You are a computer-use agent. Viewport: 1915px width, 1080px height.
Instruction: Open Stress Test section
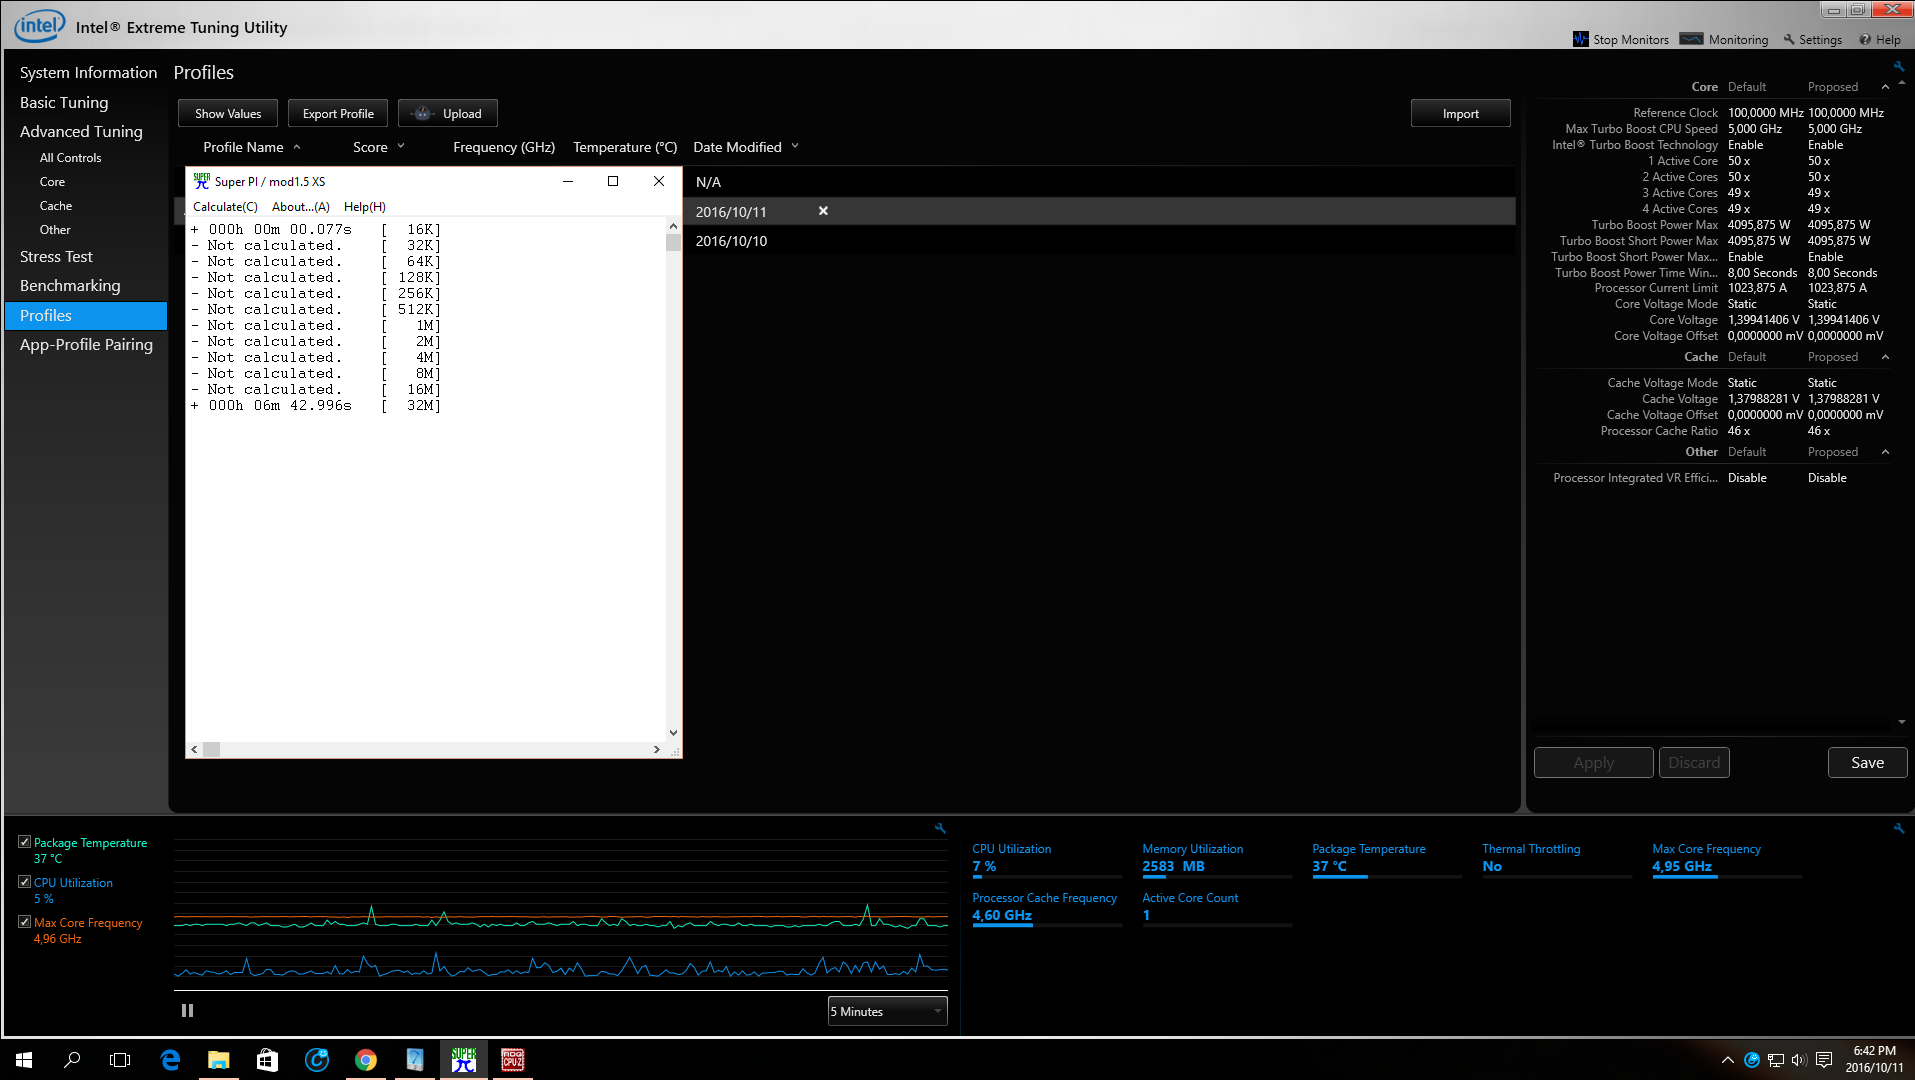[56, 257]
